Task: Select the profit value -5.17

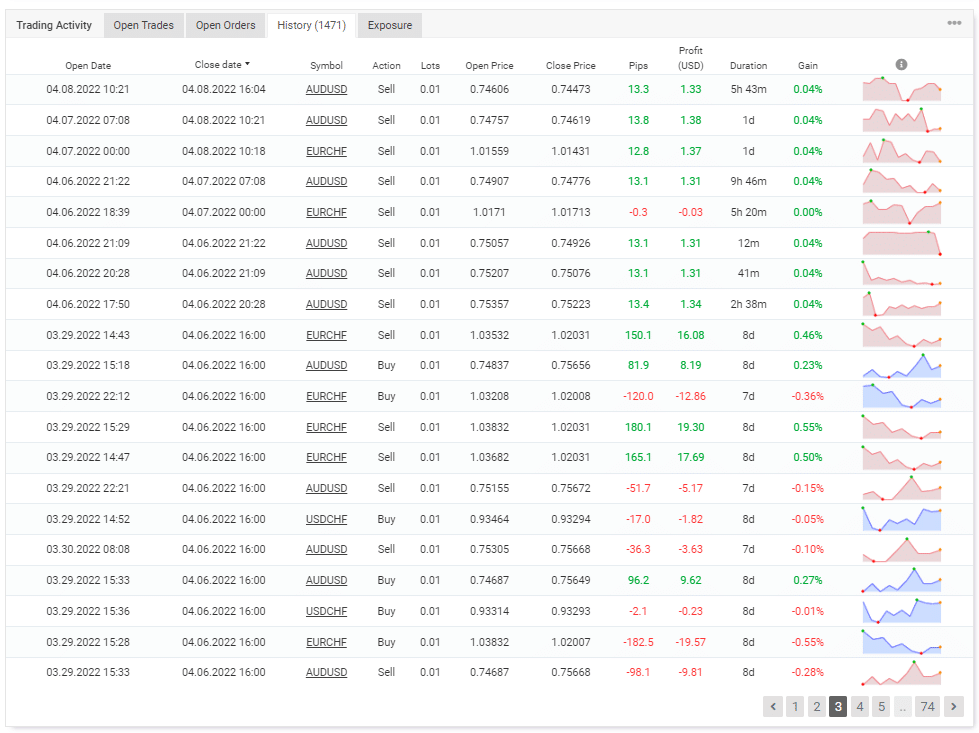Action: click(691, 488)
